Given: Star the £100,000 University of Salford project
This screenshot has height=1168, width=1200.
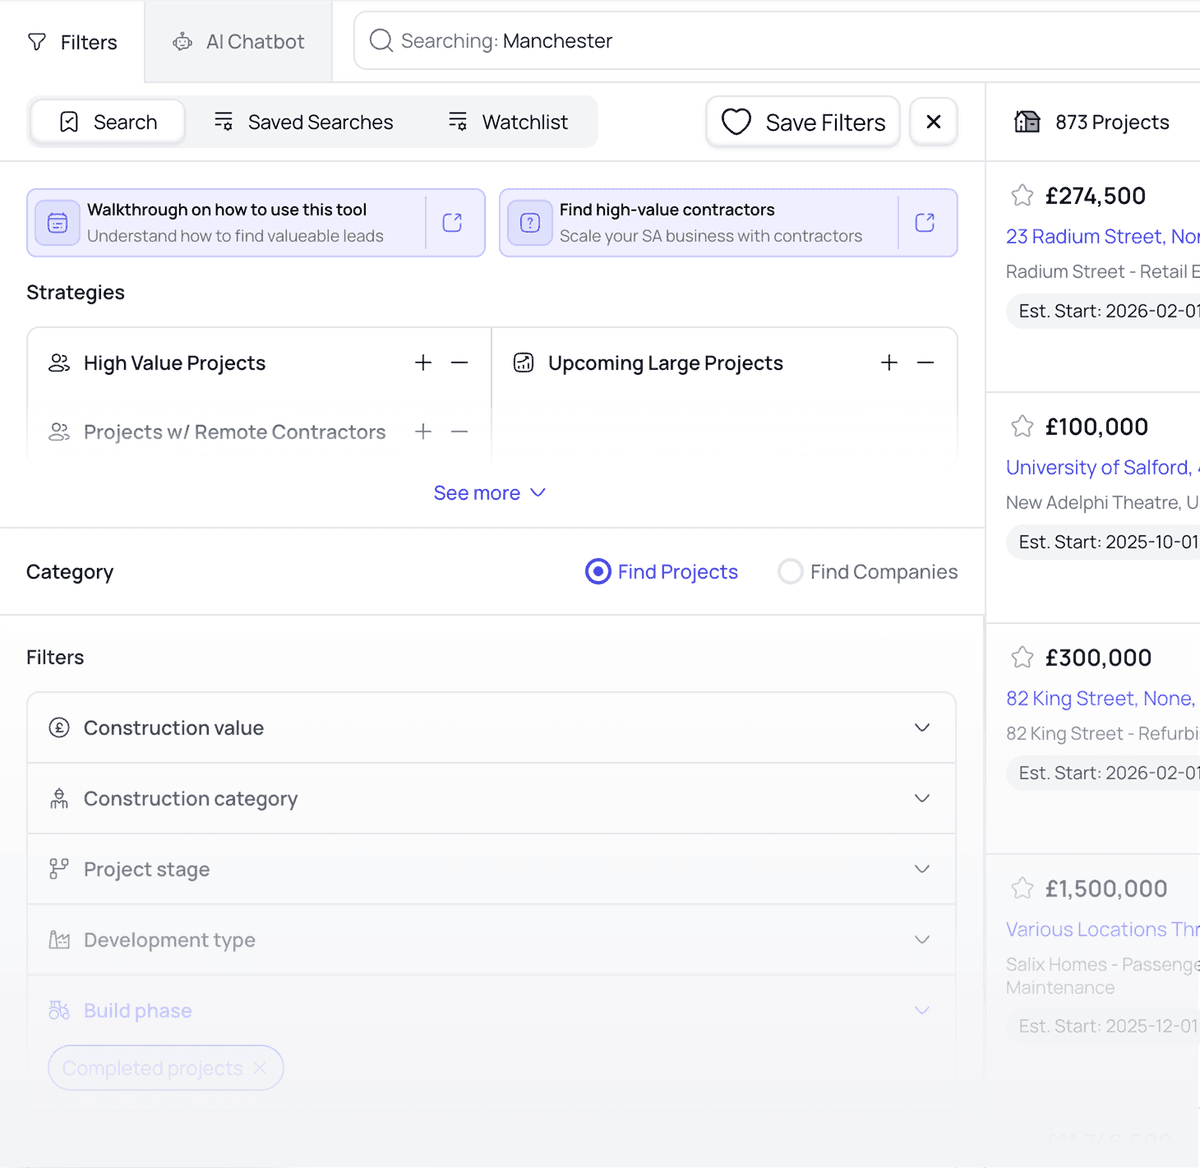Looking at the screenshot, I should pyautogui.click(x=1022, y=427).
